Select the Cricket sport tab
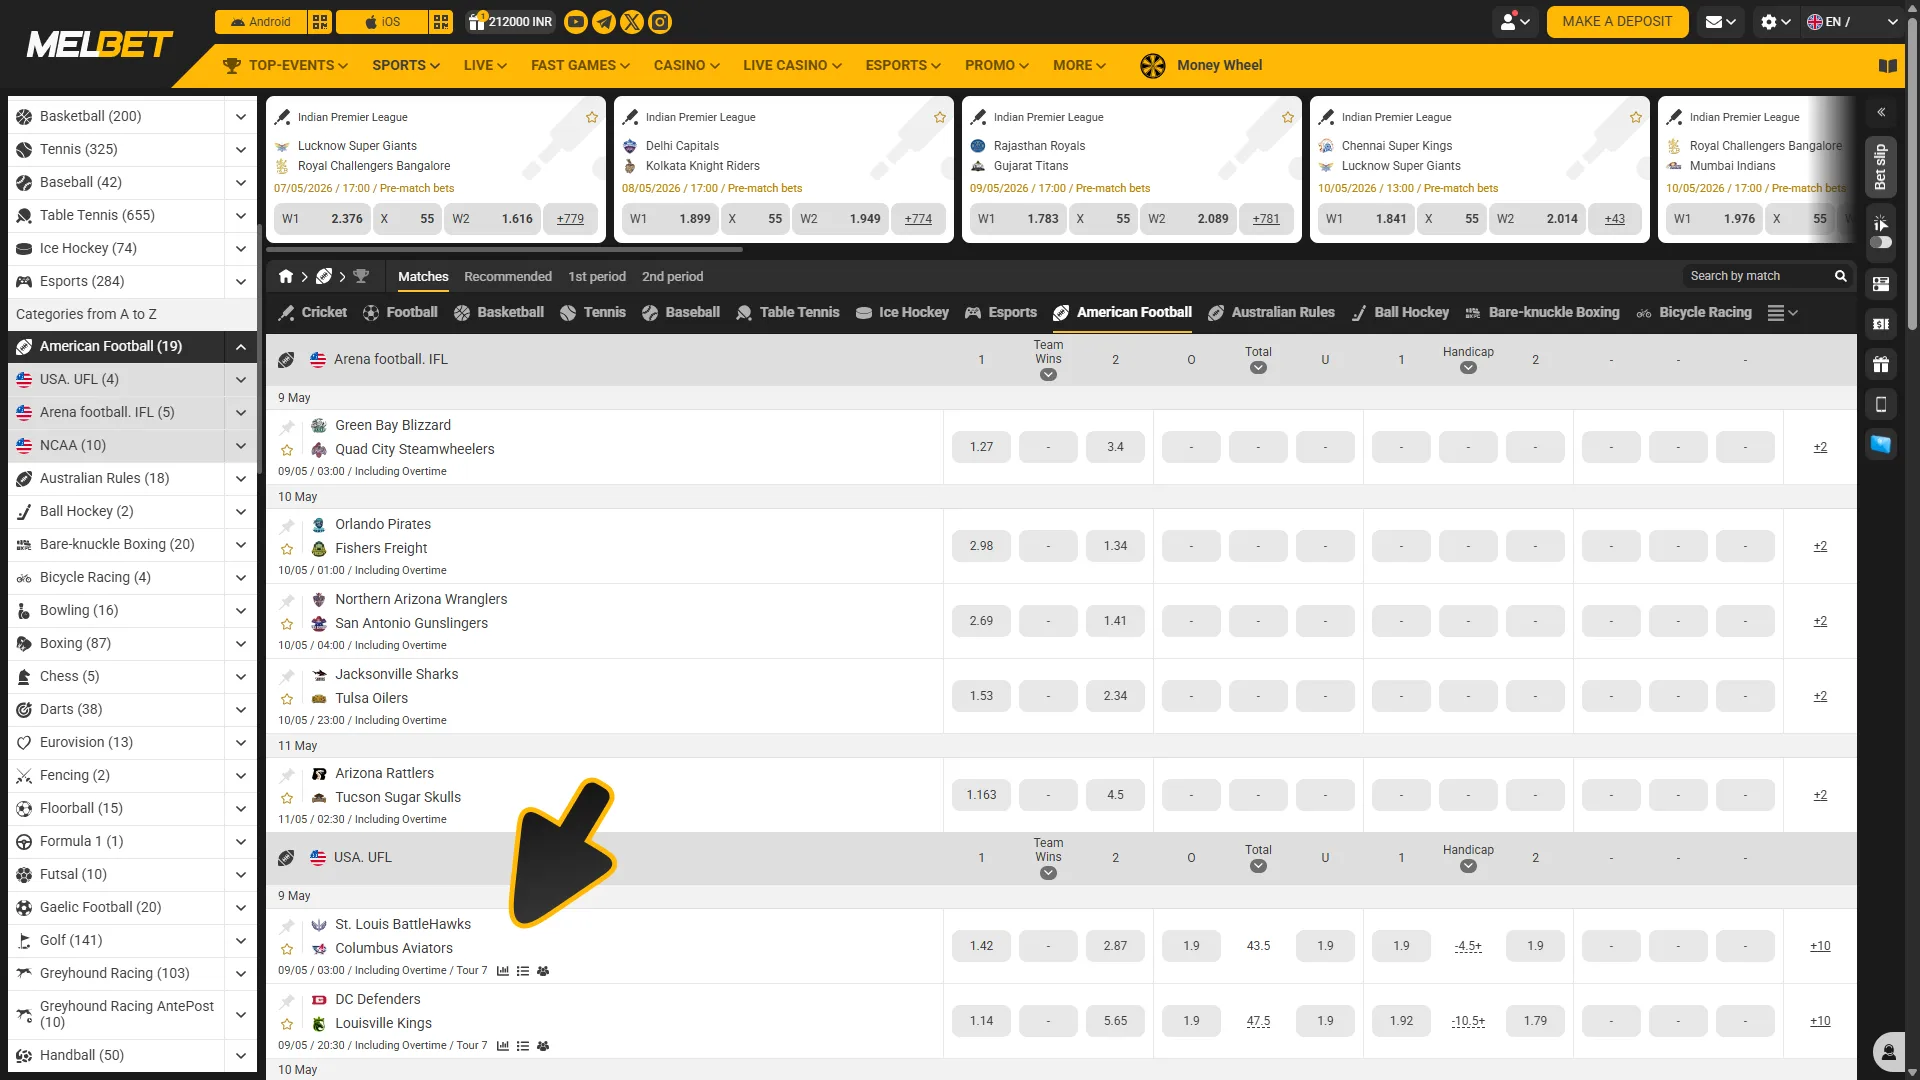This screenshot has height=1080, width=1920. pyautogui.click(x=313, y=313)
